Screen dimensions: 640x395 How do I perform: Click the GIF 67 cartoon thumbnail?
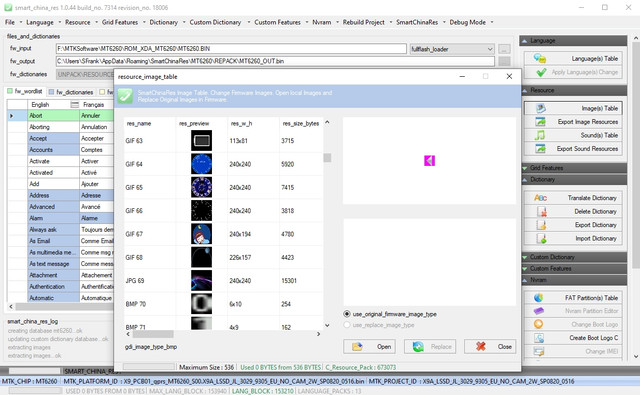coord(201,234)
